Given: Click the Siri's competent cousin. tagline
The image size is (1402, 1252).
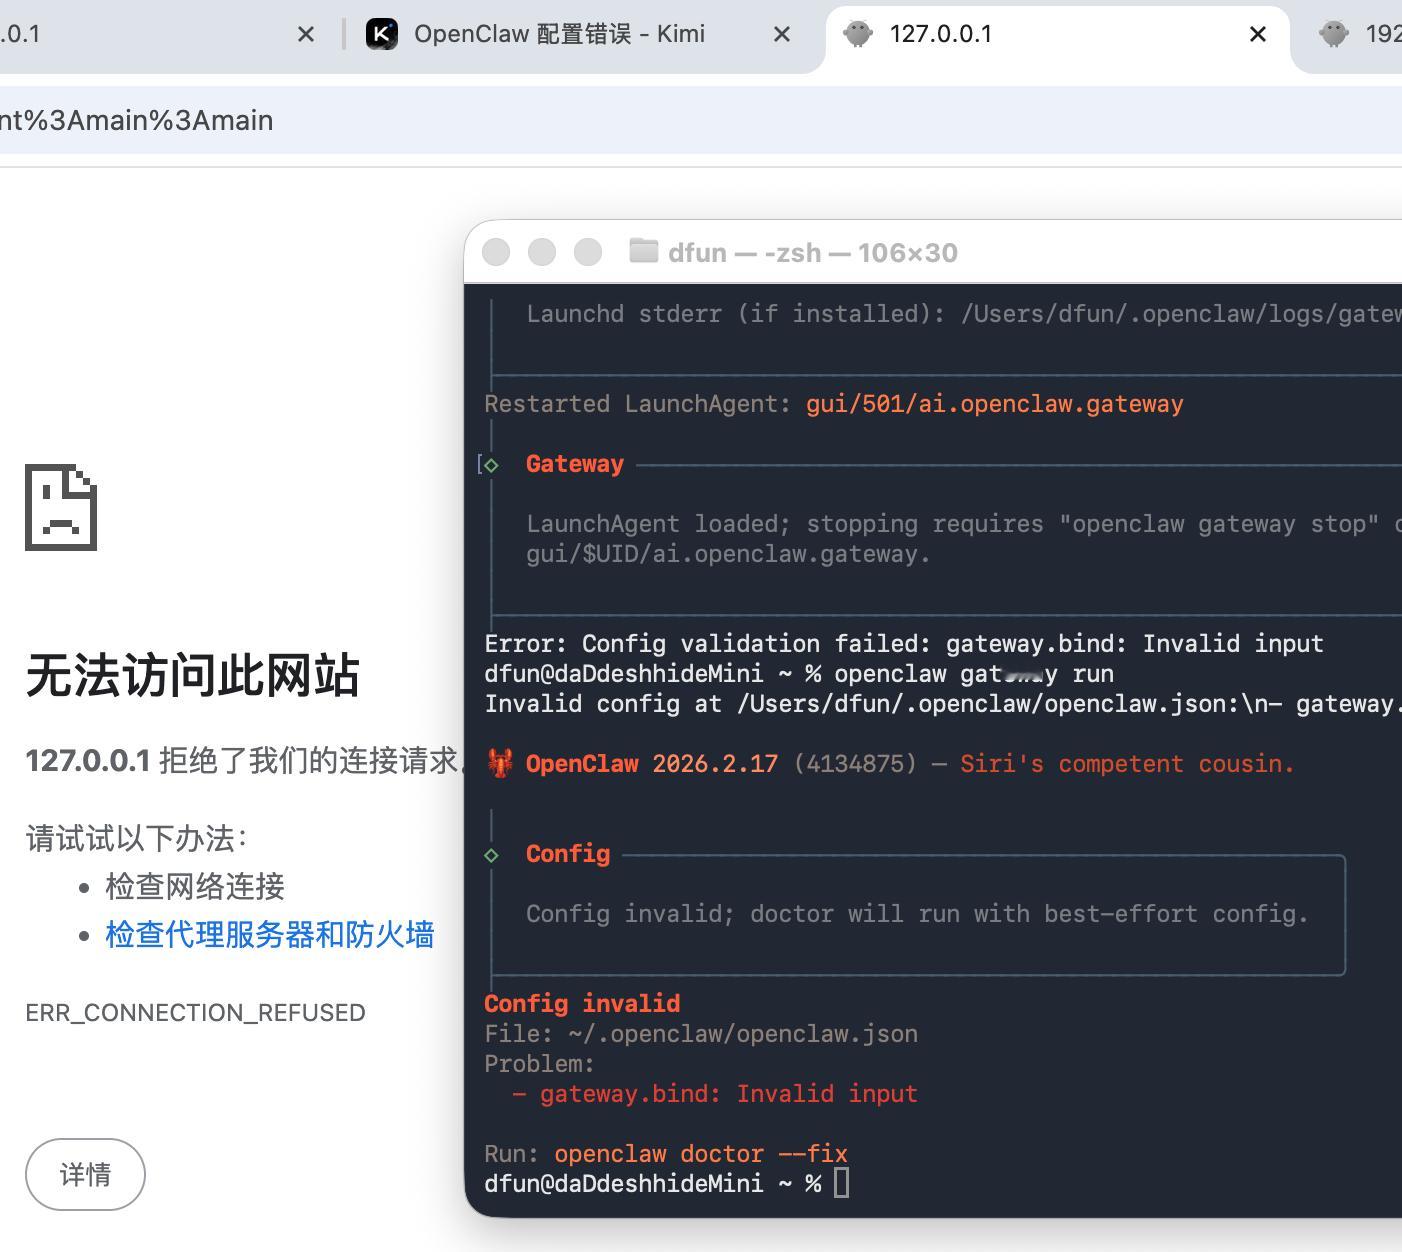Looking at the screenshot, I should [x=1127, y=764].
